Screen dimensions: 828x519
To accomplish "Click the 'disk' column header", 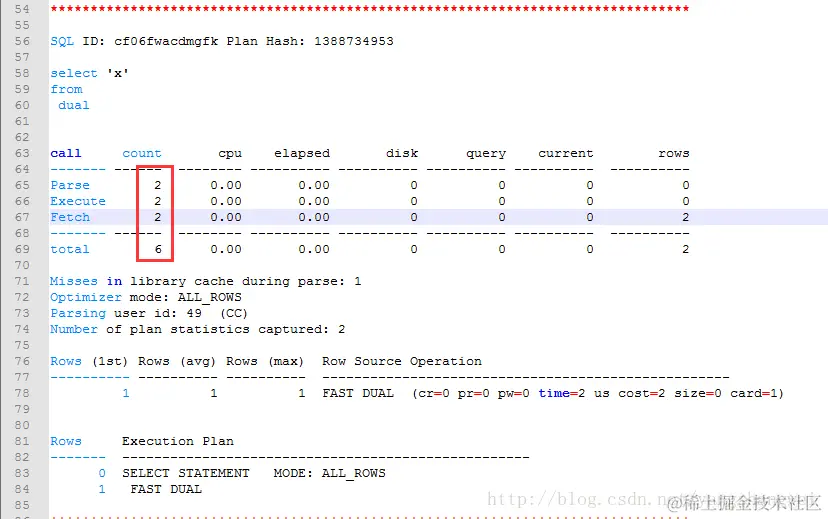I will pos(402,153).
